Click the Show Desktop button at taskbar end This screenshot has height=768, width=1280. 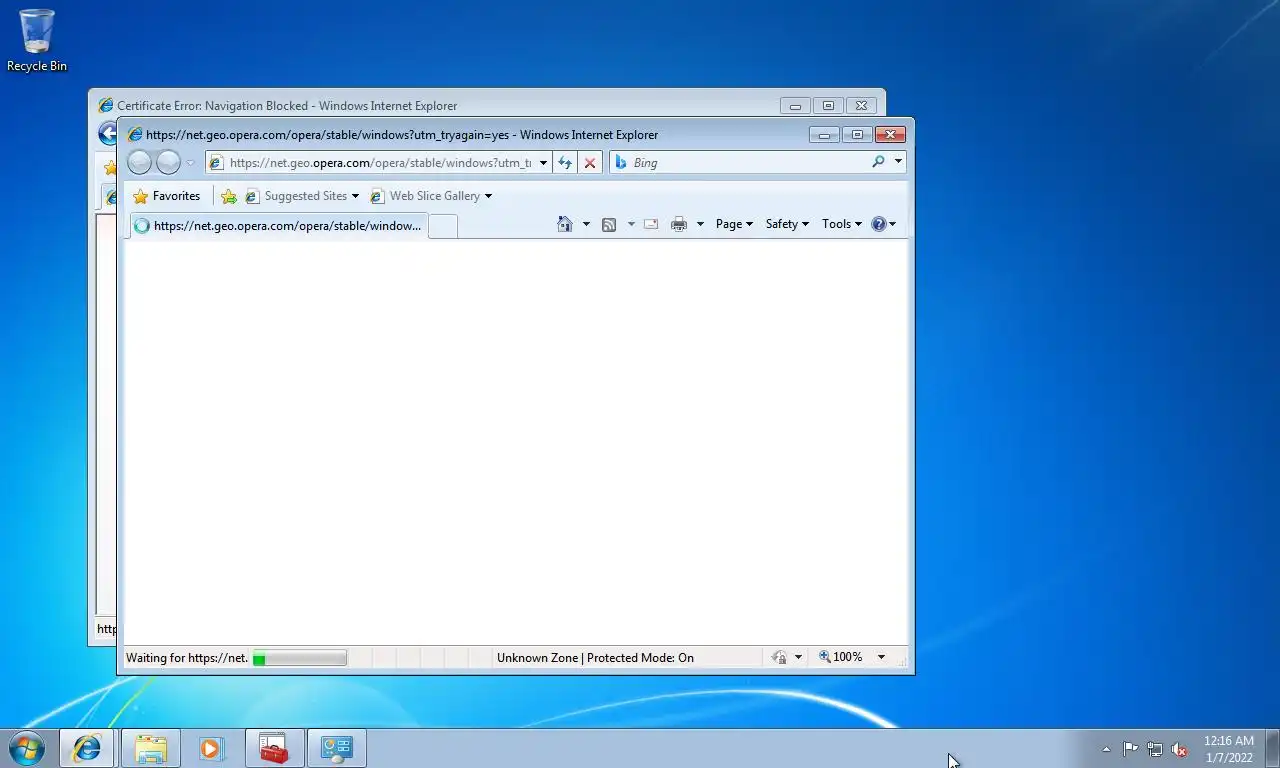1273,748
